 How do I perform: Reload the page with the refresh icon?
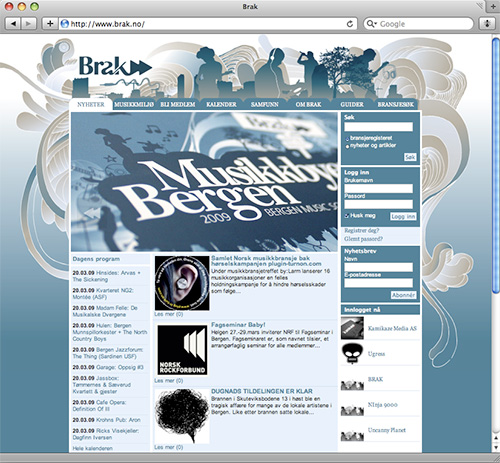pyautogui.click(x=350, y=24)
